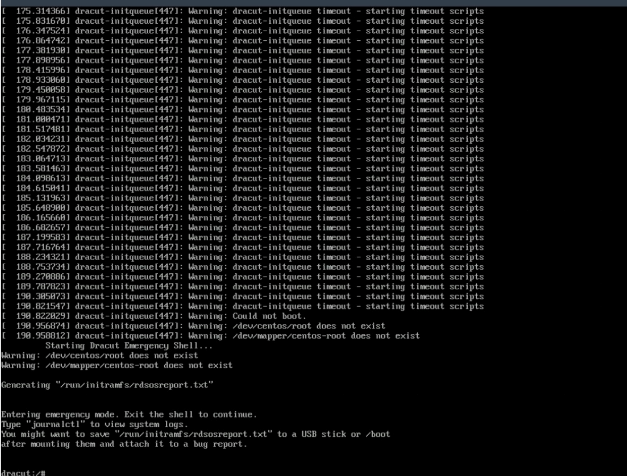
Task: Select line with timestamp 190.956874
Action: tap(193, 326)
